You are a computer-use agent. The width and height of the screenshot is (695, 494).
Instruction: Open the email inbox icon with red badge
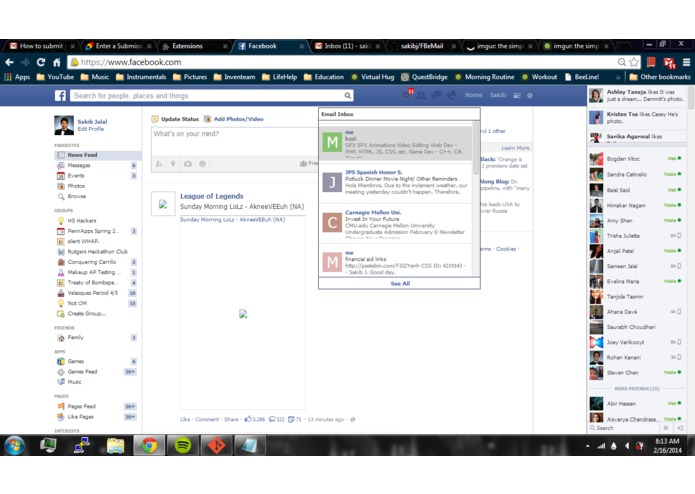(407, 94)
